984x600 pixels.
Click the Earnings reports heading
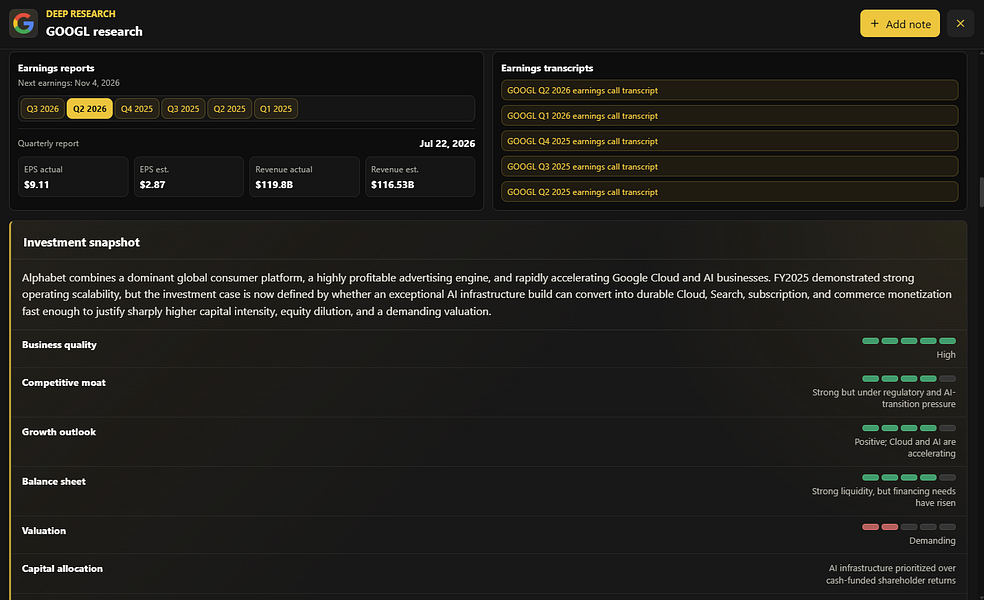[56, 68]
